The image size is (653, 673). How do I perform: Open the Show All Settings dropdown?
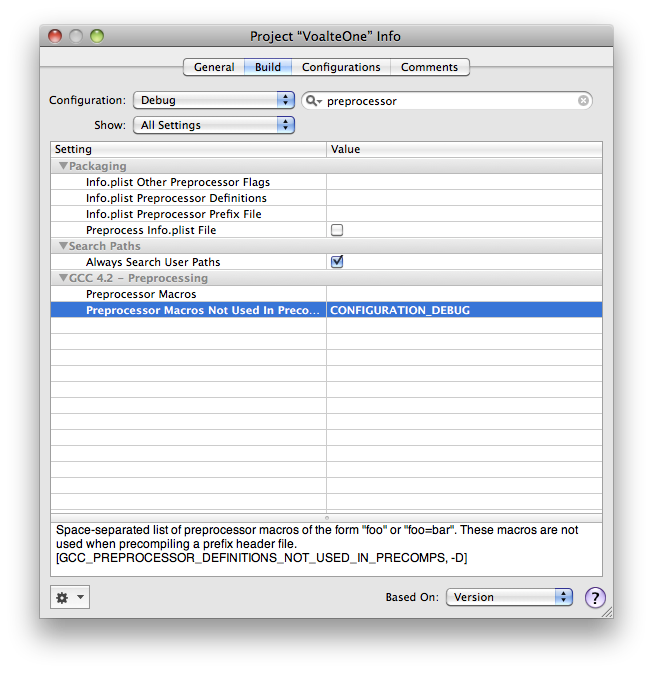click(x=214, y=125)
